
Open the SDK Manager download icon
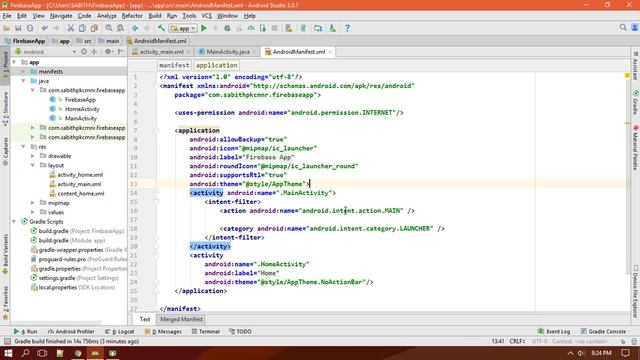point(333,28)
